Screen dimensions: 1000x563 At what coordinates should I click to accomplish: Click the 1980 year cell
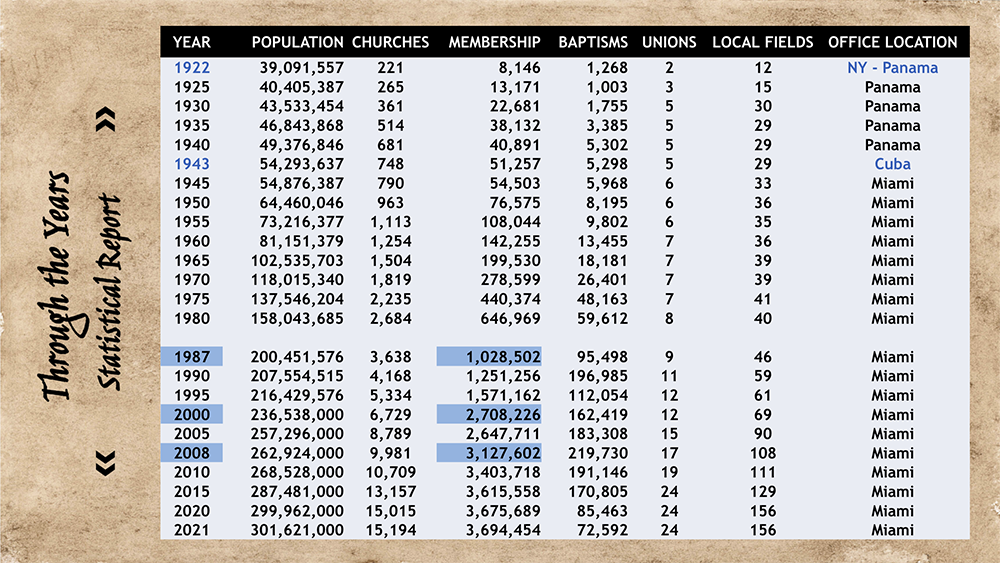pyautogui.click(x=192, y=318)
